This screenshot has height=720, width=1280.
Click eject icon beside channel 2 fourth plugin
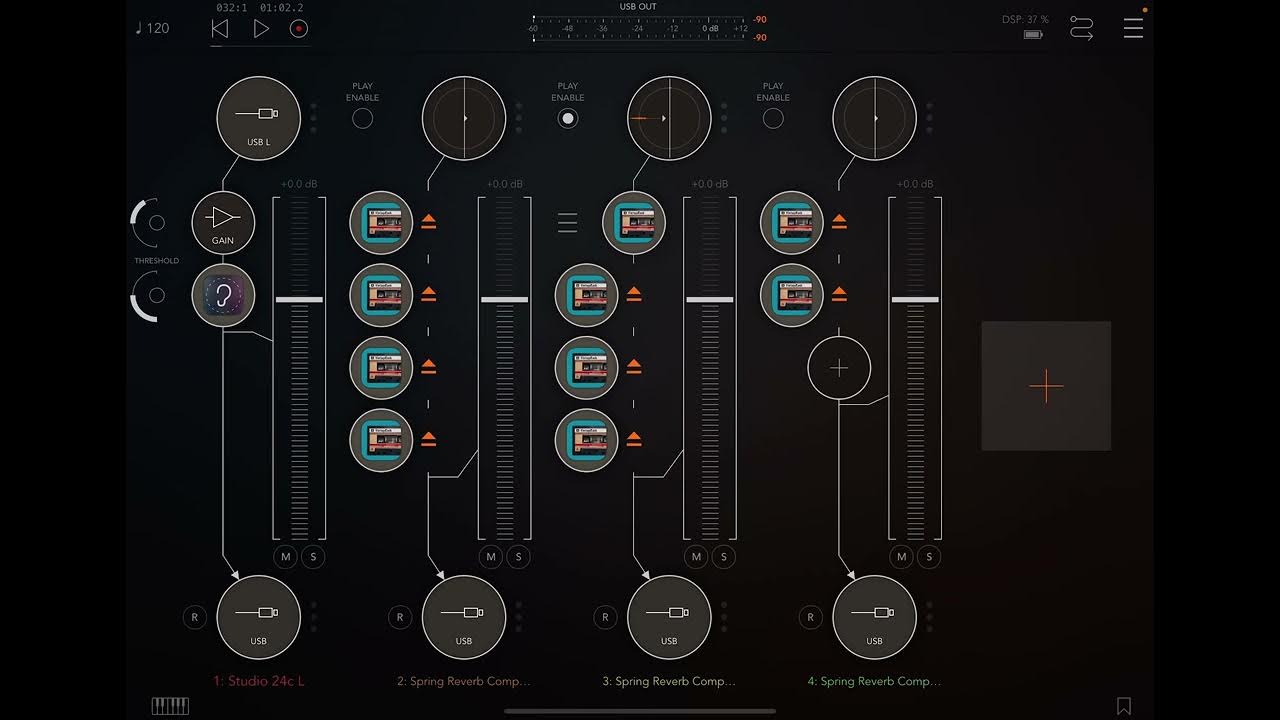428,440
